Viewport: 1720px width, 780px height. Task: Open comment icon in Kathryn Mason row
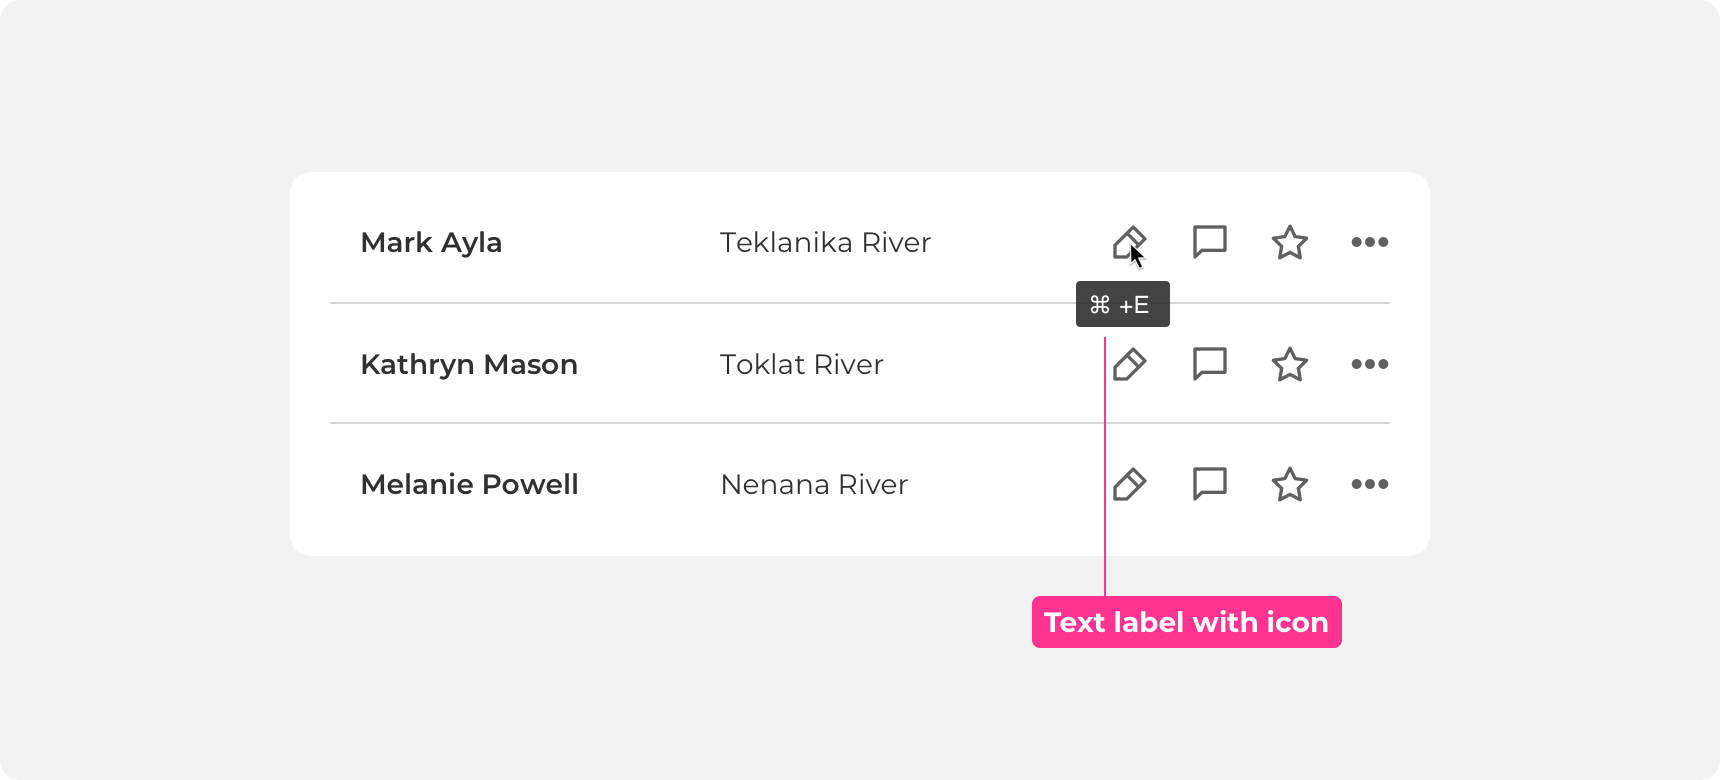(1210, 364)
